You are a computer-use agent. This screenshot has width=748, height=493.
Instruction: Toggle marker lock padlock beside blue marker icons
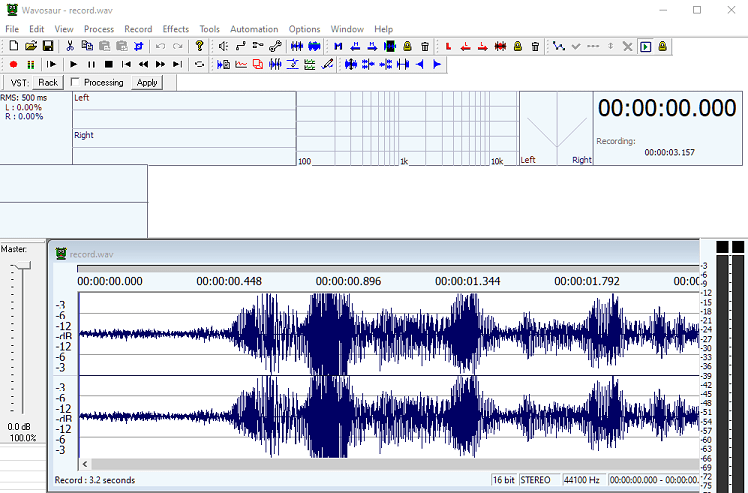click(407, 46)
